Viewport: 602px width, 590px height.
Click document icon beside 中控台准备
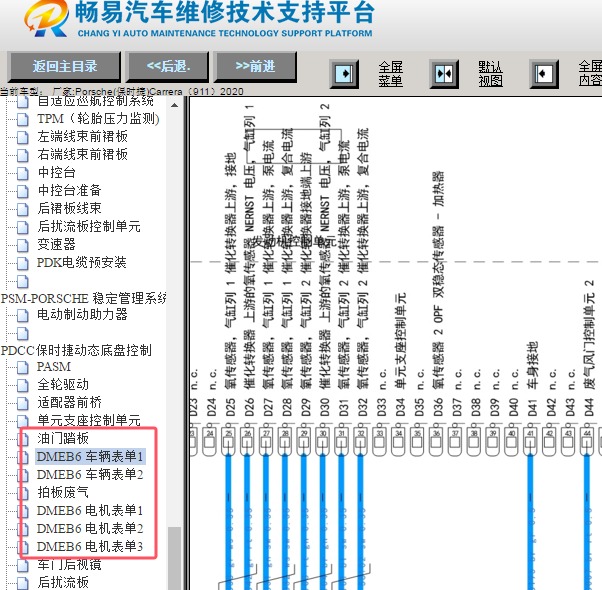(x=23, y=191)
